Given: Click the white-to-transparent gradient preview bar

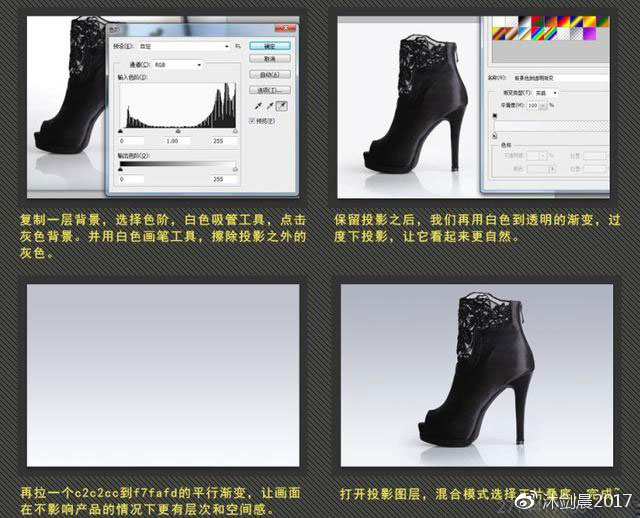Looking at the screenshot, I should click(x=552, y=126).
